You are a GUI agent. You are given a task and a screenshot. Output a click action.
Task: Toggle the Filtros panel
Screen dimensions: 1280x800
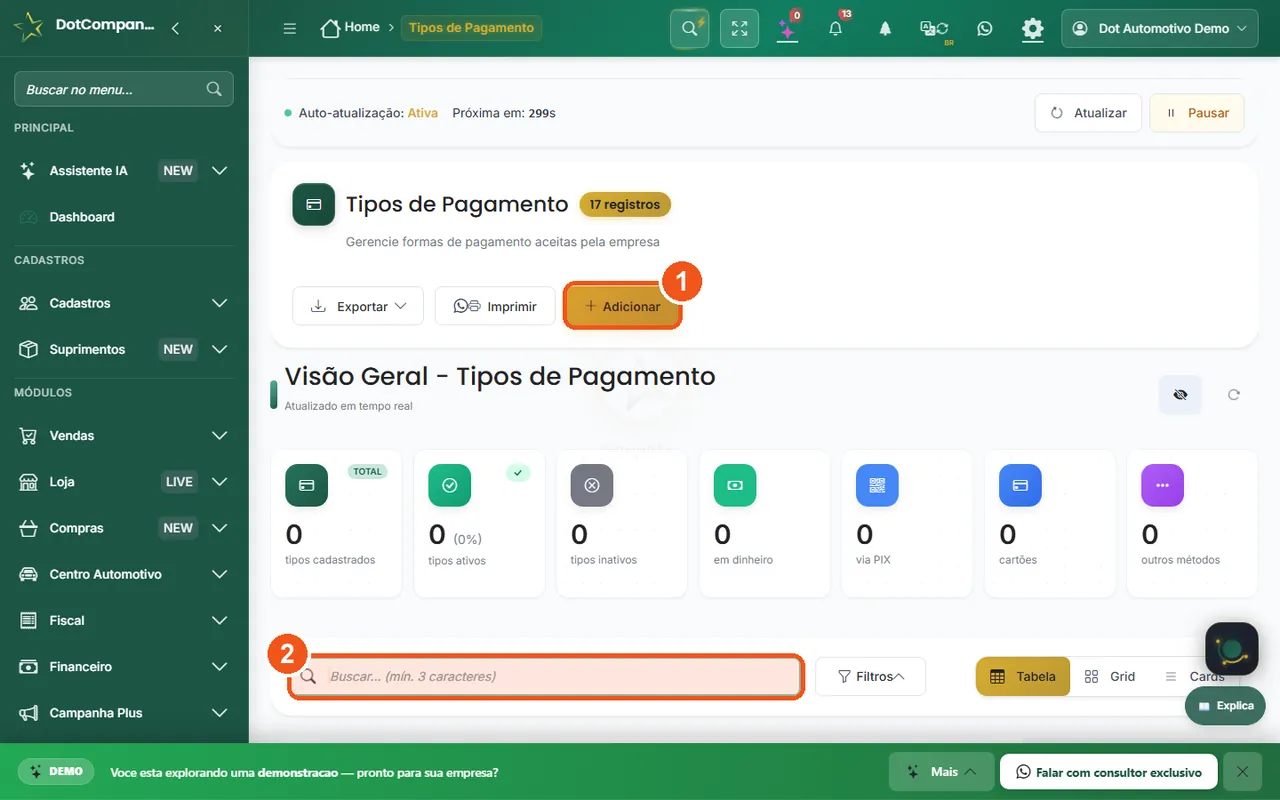871,676
